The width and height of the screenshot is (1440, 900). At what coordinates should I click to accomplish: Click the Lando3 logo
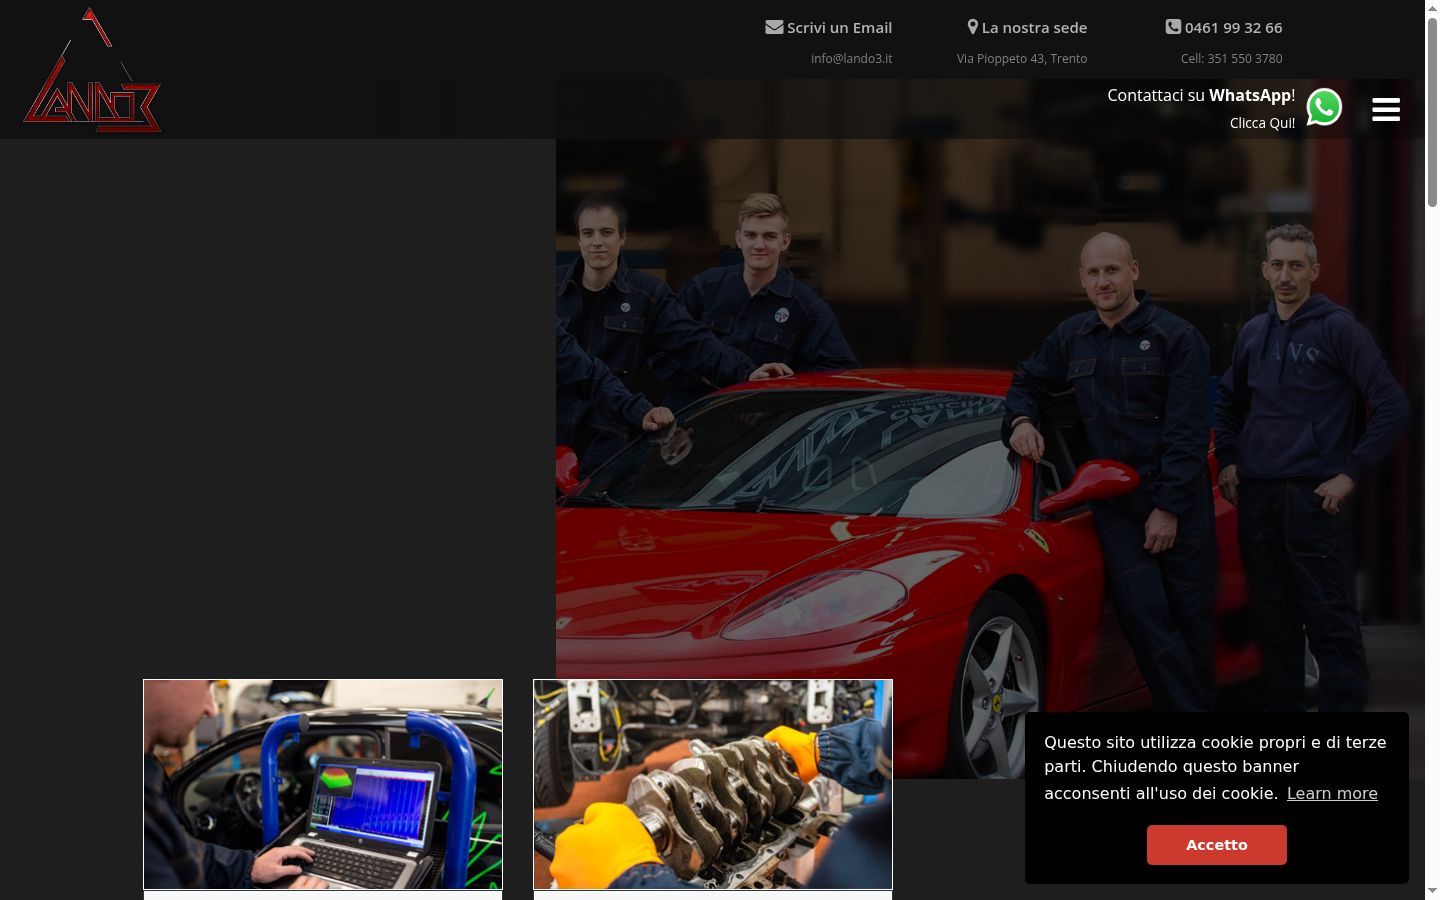point(92,70)
